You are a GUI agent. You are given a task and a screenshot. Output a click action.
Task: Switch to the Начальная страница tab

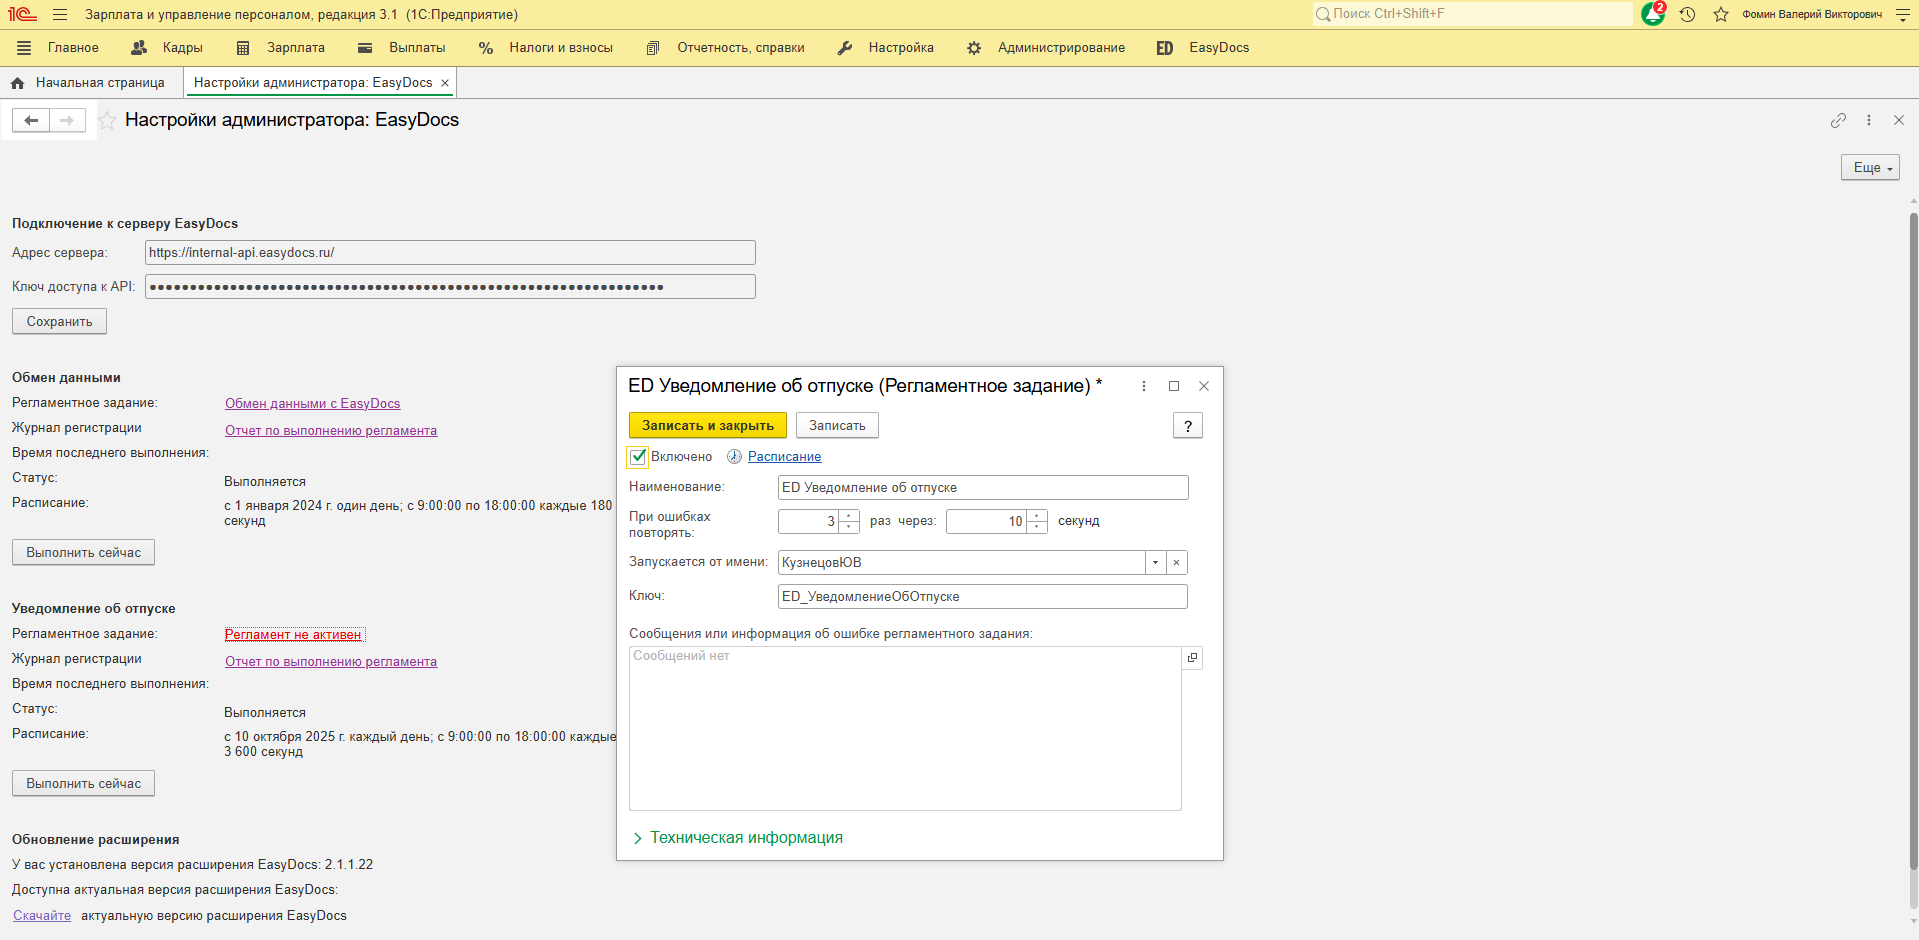(x=99, y=83)
